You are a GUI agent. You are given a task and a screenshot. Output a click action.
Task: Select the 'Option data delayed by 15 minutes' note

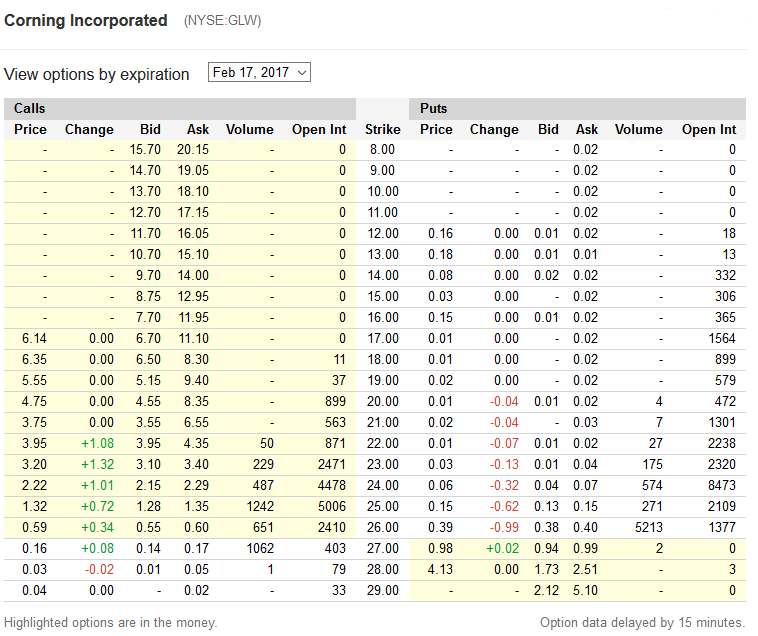tap(642, 622)
